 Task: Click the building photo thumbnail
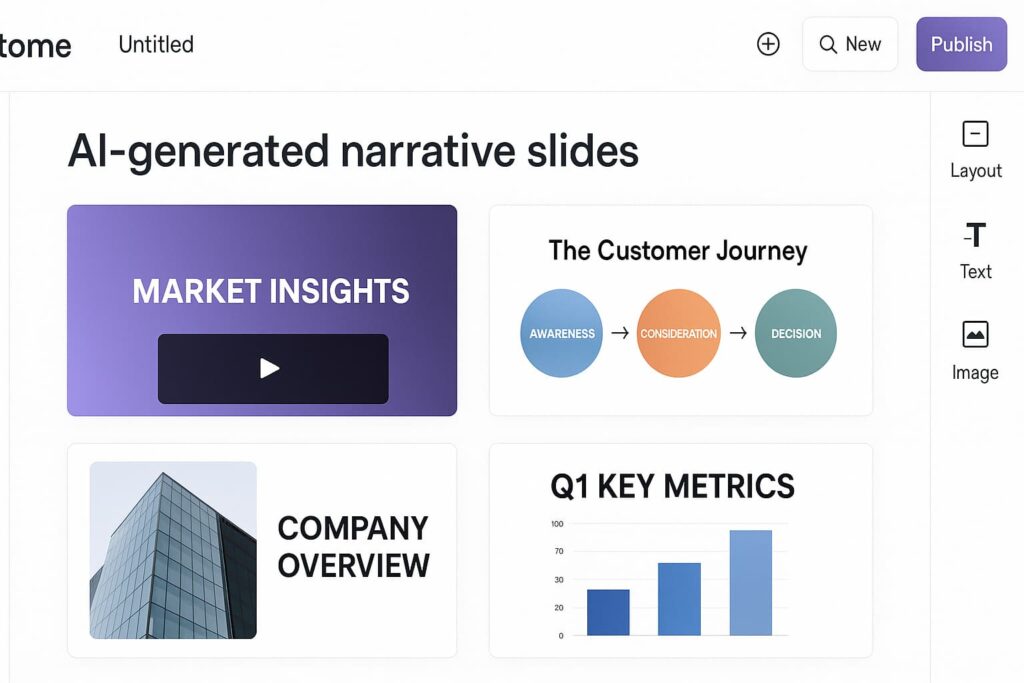[173, 550]
